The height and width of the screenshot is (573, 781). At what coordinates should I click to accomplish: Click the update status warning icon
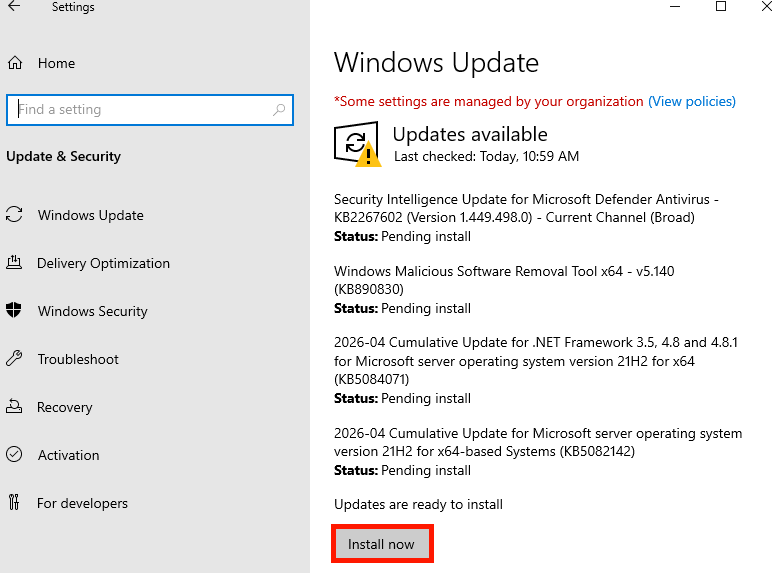[357, 144]
